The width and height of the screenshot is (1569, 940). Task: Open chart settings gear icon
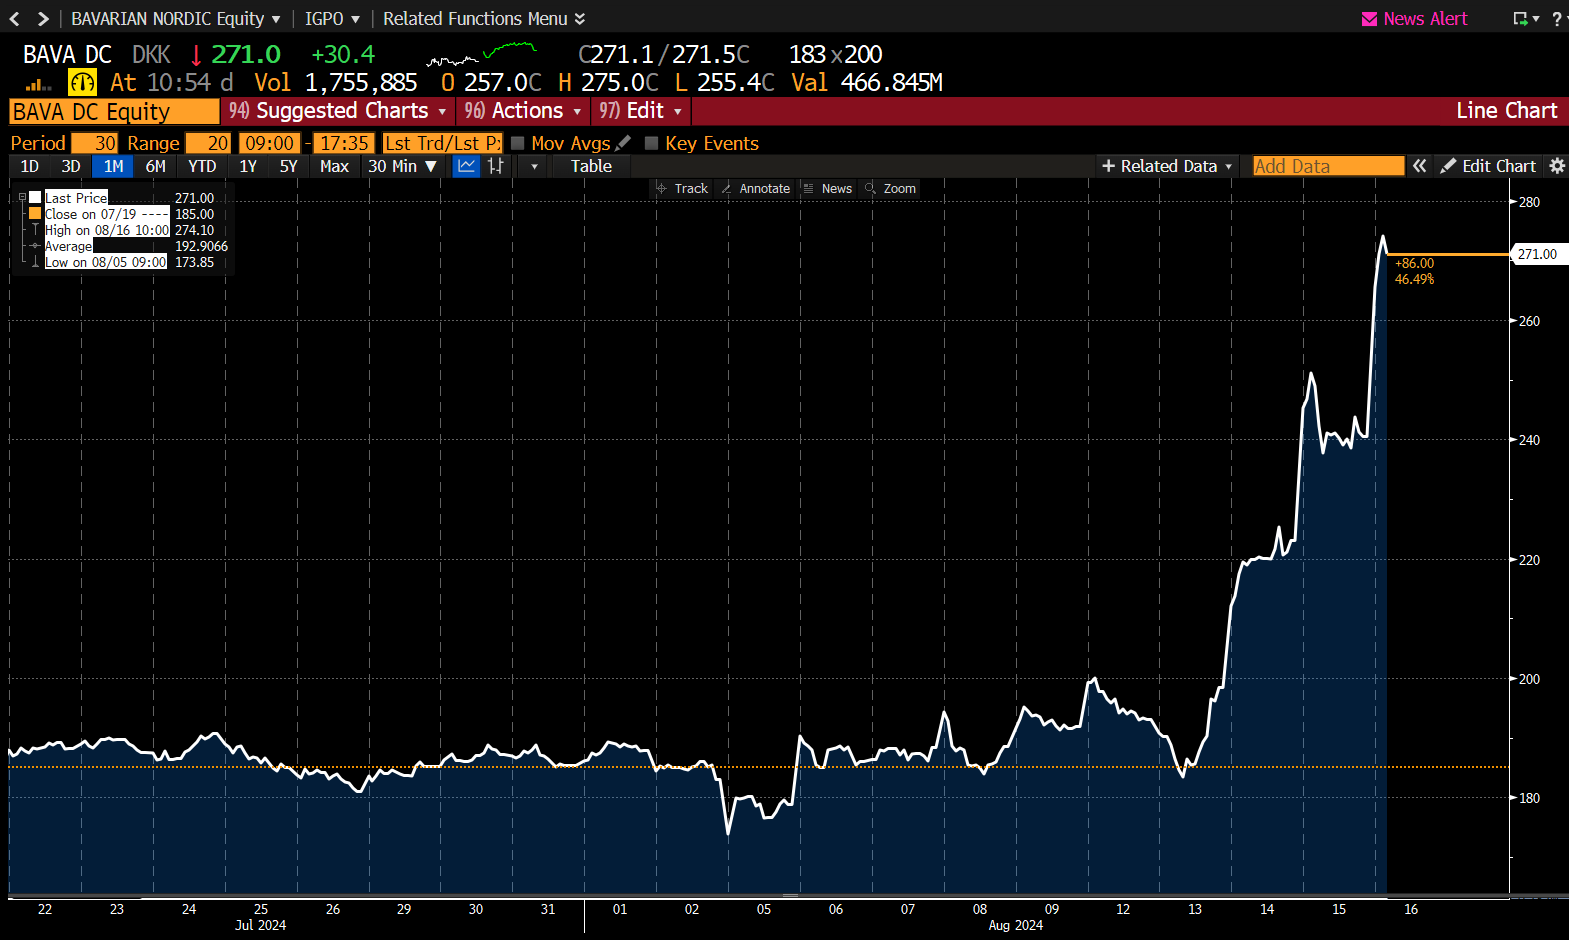point(1556,166)
